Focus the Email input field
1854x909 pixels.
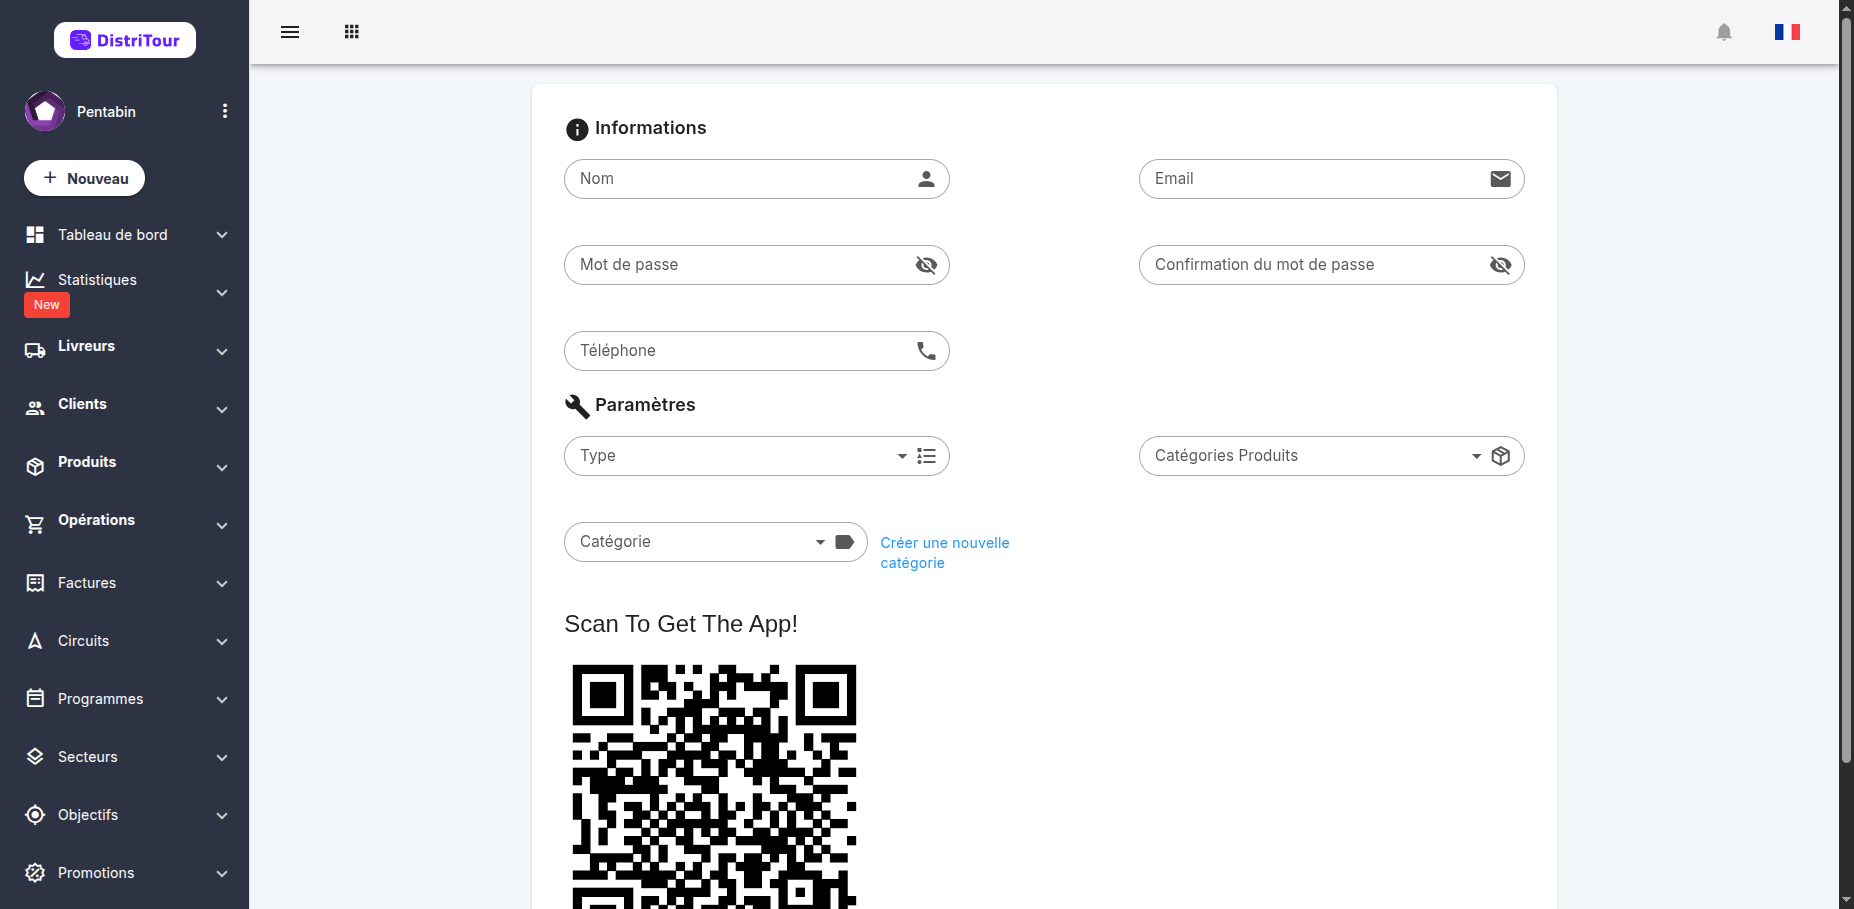[x=1331, y=179]
